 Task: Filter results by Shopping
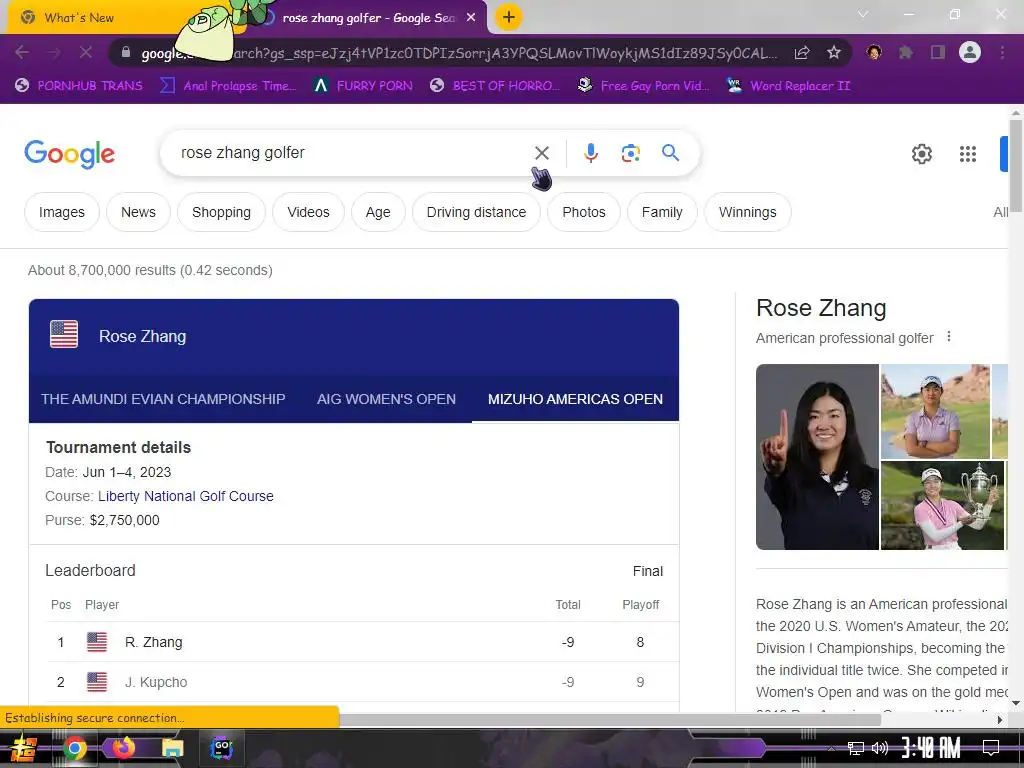(221, 212)
